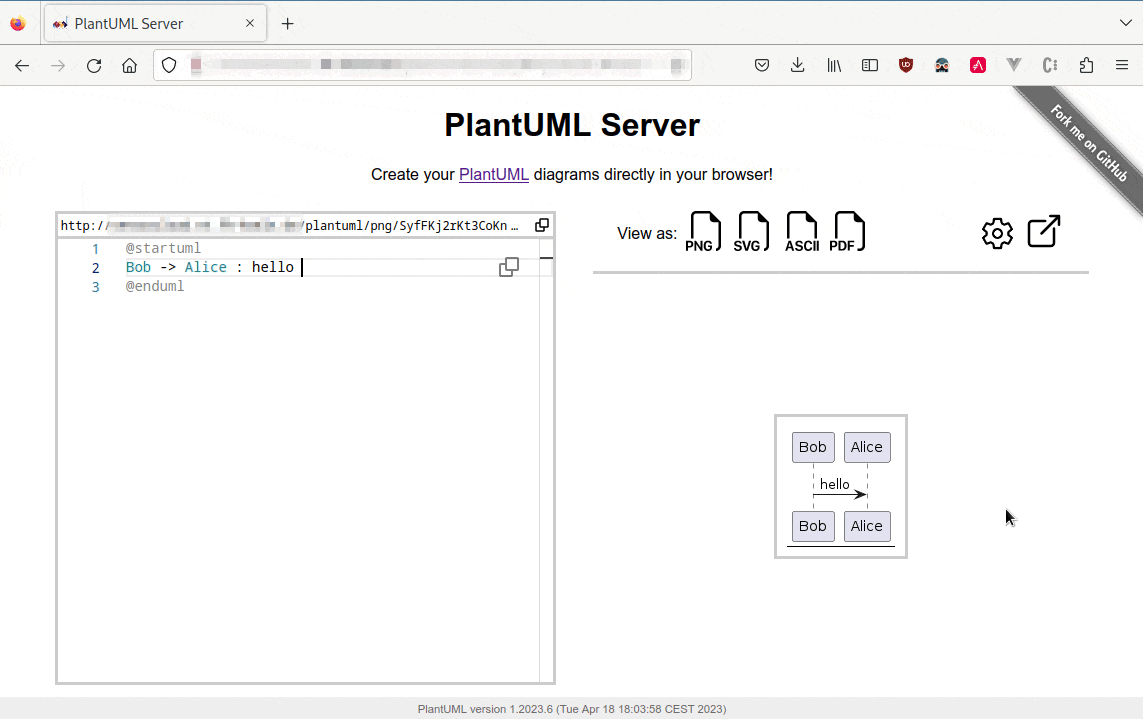Place cursor on @startuml line
This screenshot has width=1143, height=719.
(163, 248)
